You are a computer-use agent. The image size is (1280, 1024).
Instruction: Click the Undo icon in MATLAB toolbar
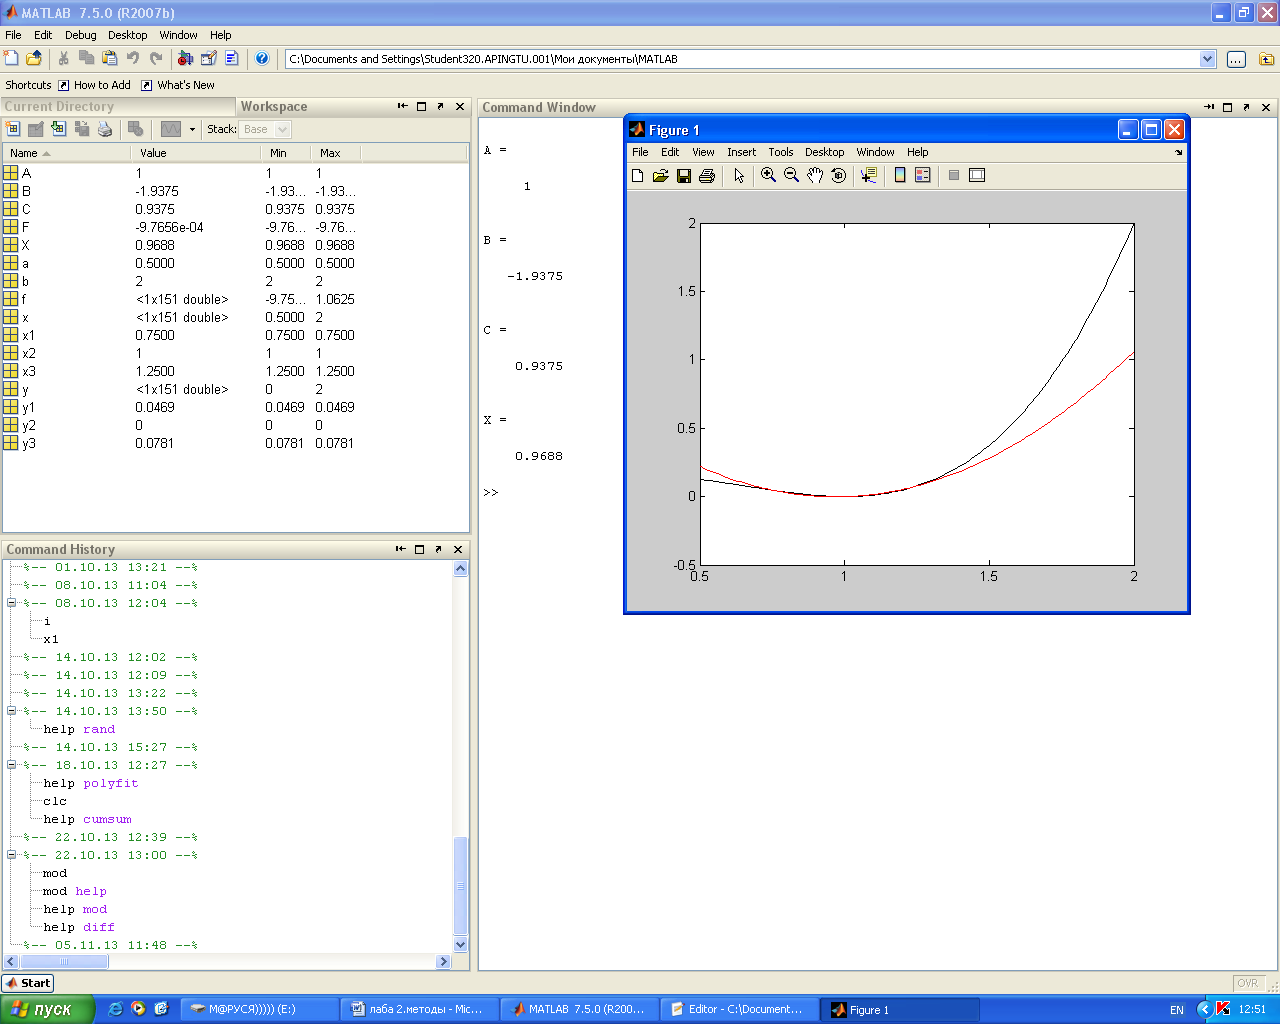(x=133, y=59)
